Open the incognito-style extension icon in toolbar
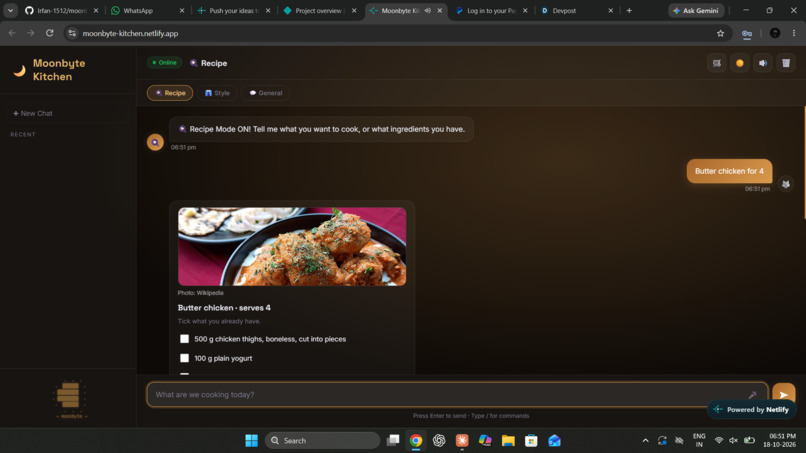 [747, 33]
